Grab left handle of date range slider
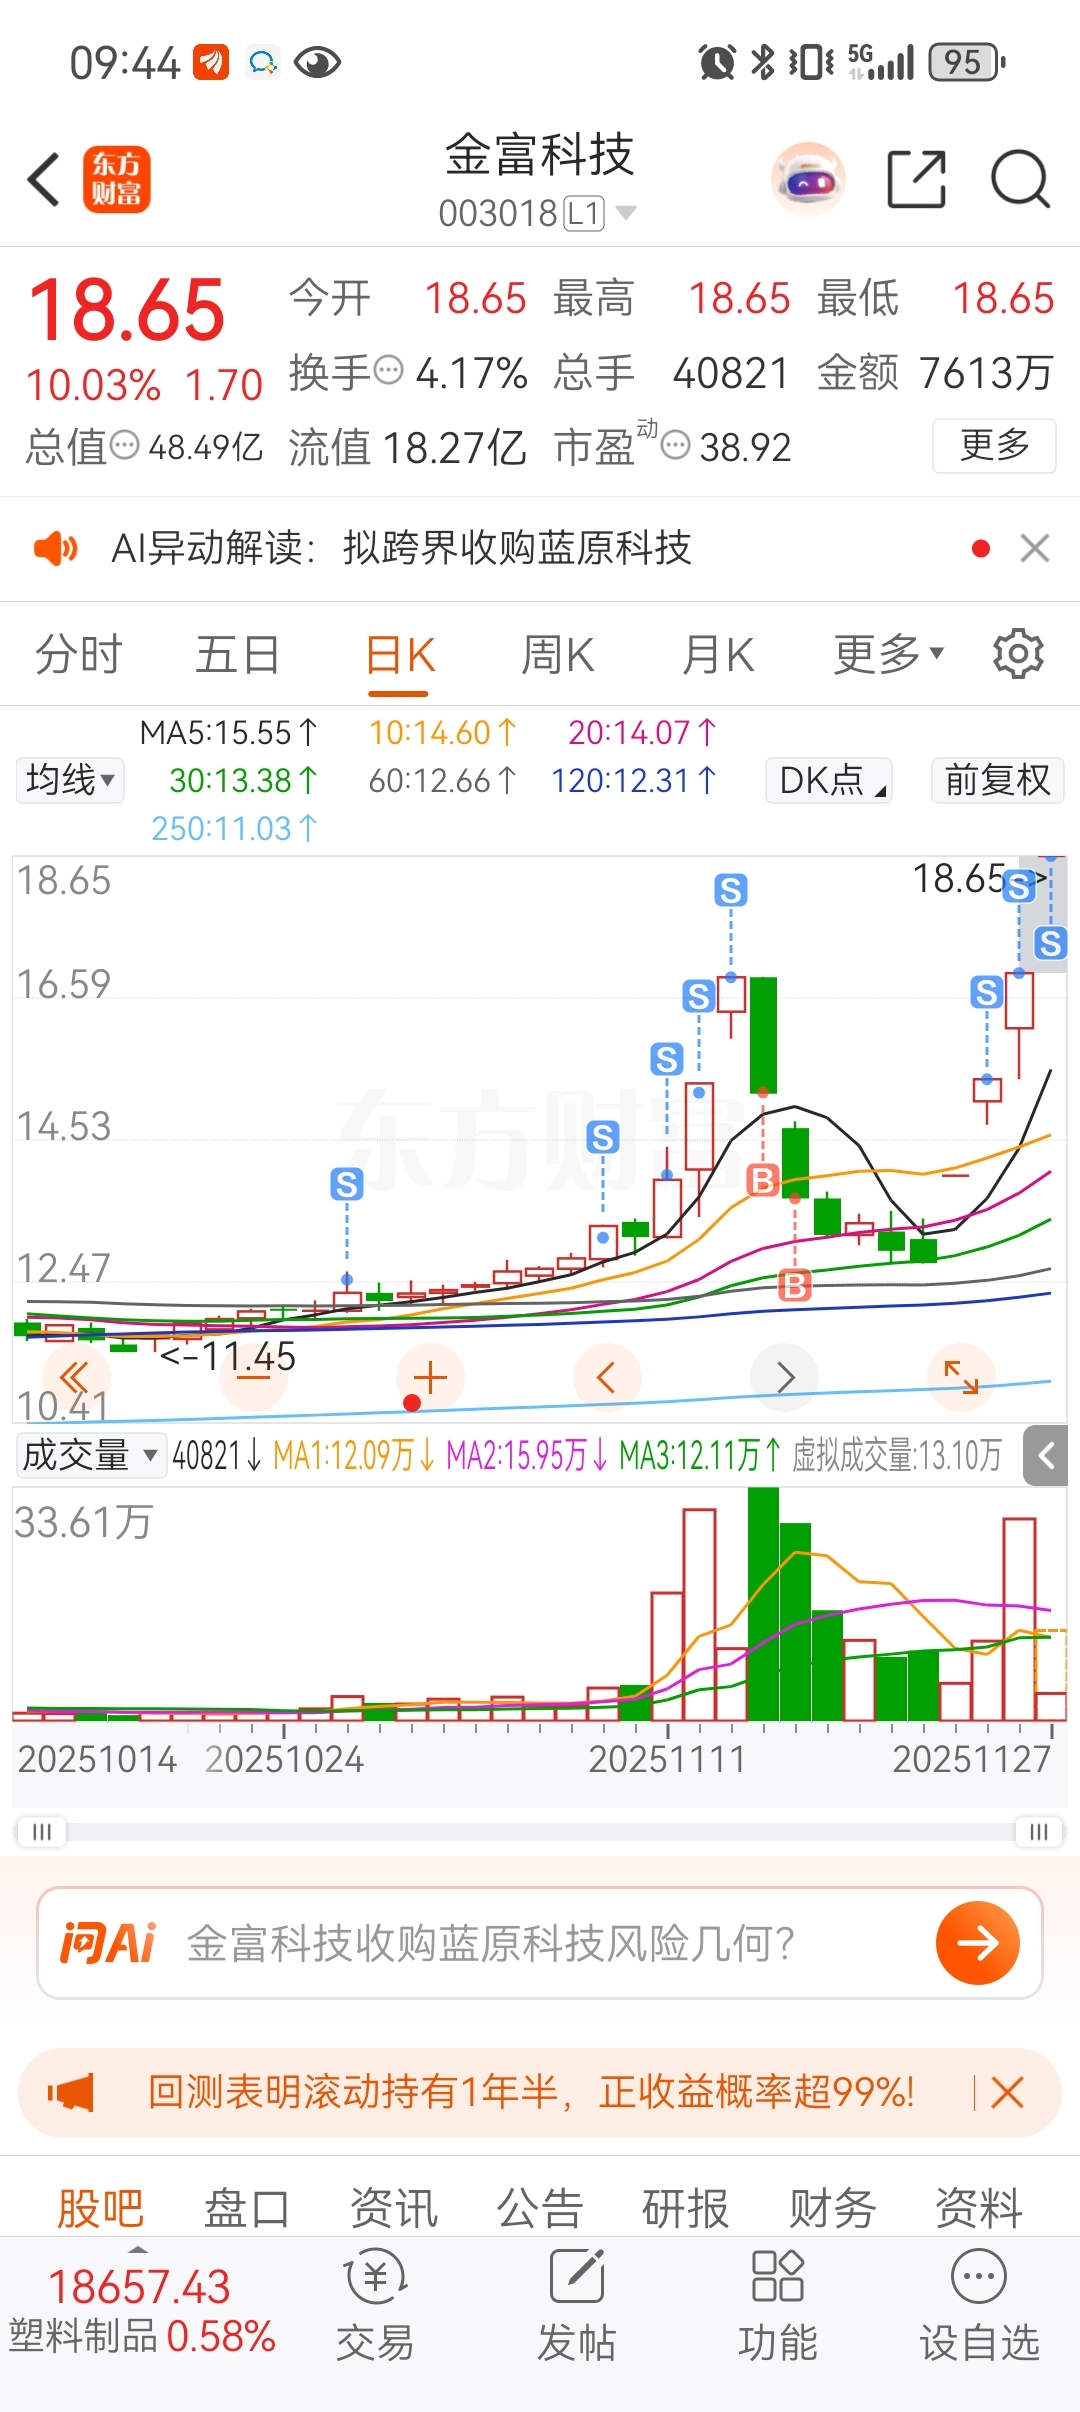1080x2412 pixels. (x=42, y=1831)
